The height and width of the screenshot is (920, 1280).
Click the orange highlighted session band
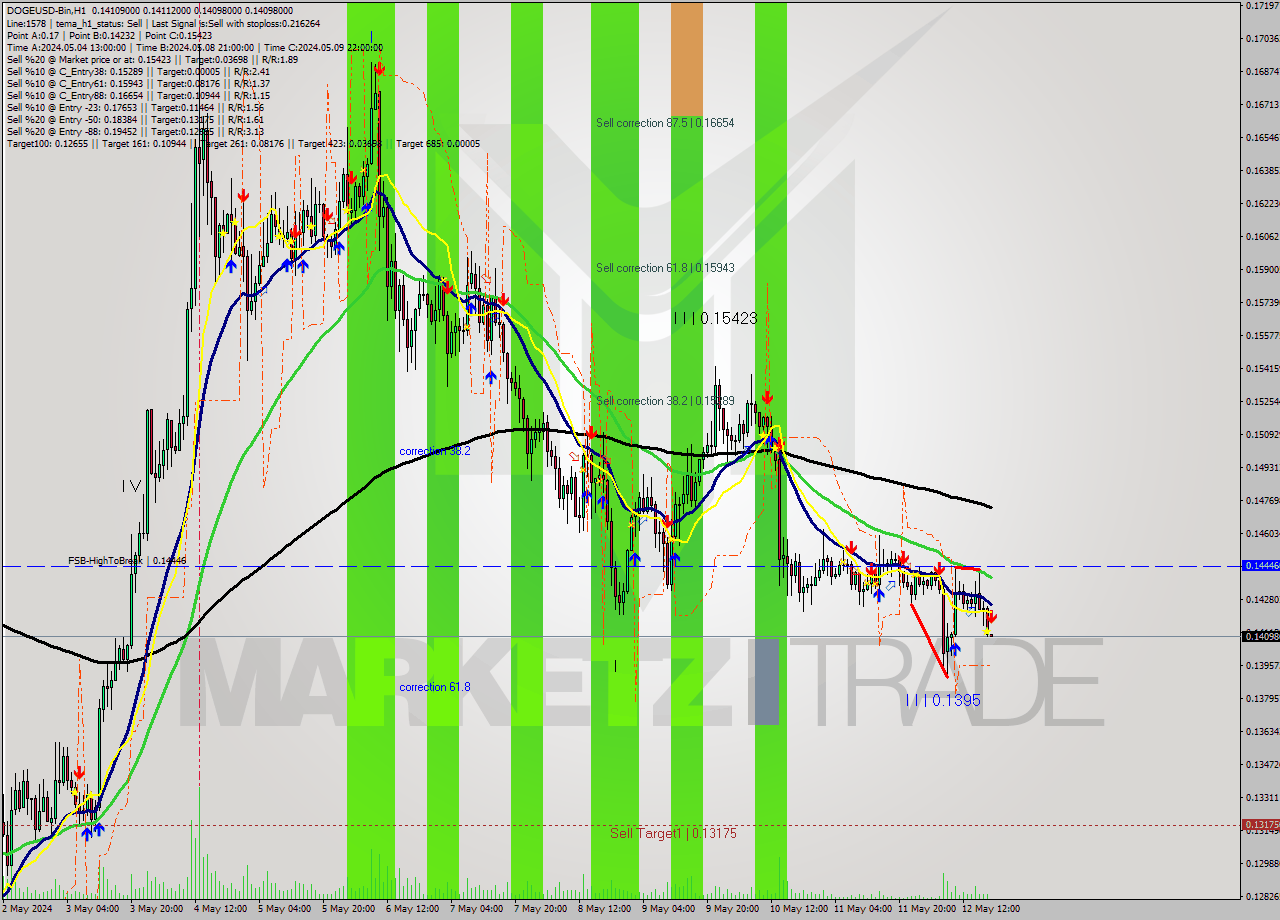686,59
